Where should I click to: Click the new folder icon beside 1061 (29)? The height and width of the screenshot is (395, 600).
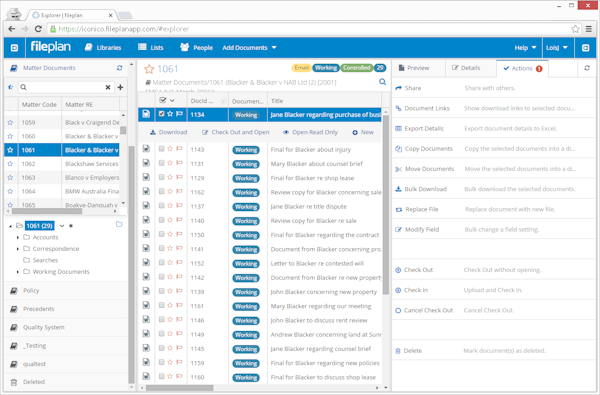click(x=119, y=224)
